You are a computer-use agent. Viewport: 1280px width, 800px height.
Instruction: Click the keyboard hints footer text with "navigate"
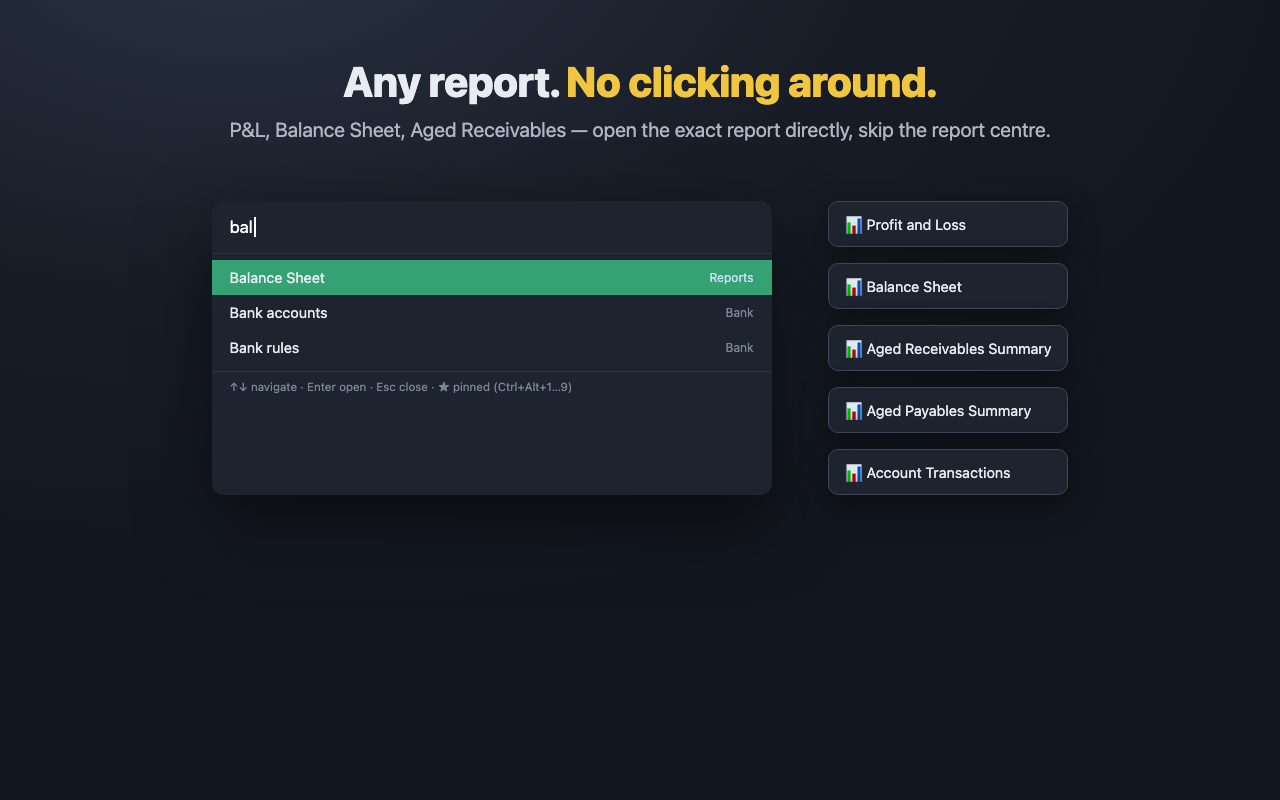400,387
